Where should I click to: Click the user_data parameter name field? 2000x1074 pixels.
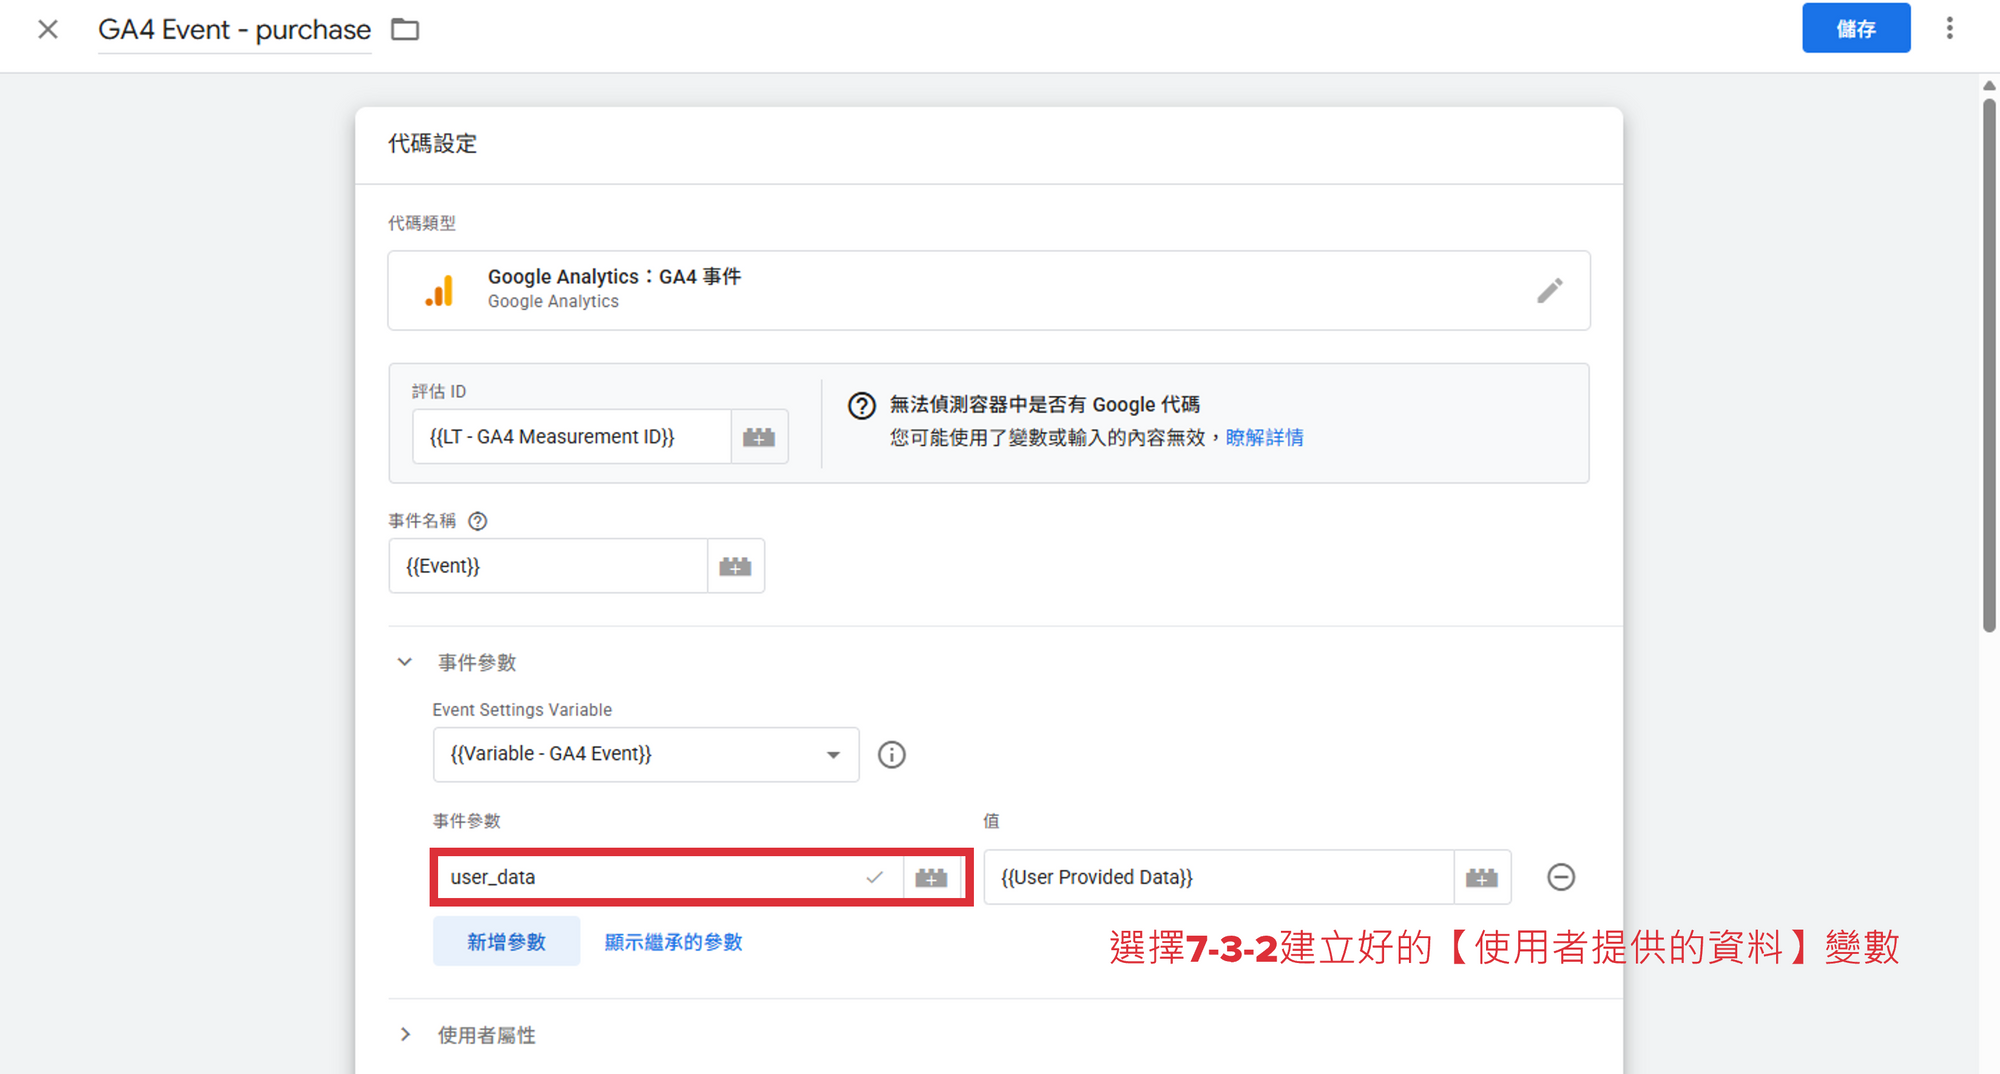pyautogui.click(x=650, y=878)
